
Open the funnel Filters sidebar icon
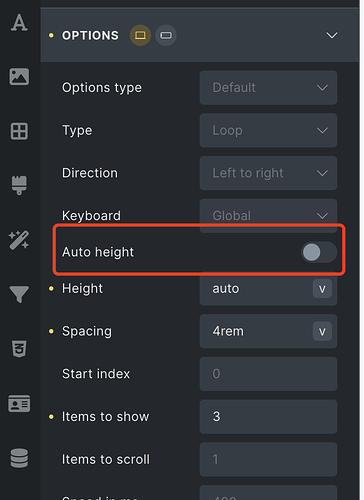19,294
